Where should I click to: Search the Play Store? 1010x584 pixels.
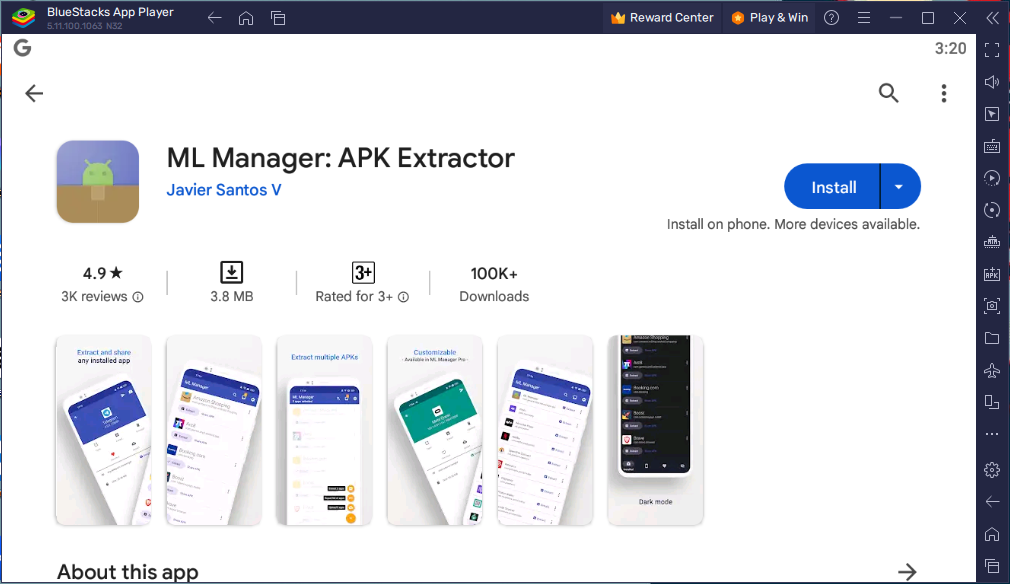click(x=888, y=93)
